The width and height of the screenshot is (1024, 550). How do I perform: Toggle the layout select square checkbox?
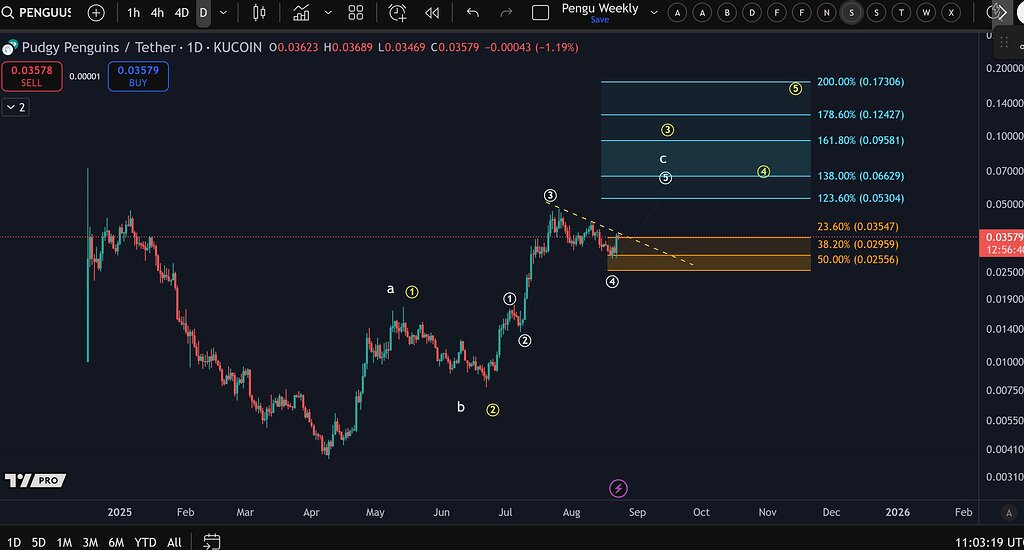coord(541,13)
